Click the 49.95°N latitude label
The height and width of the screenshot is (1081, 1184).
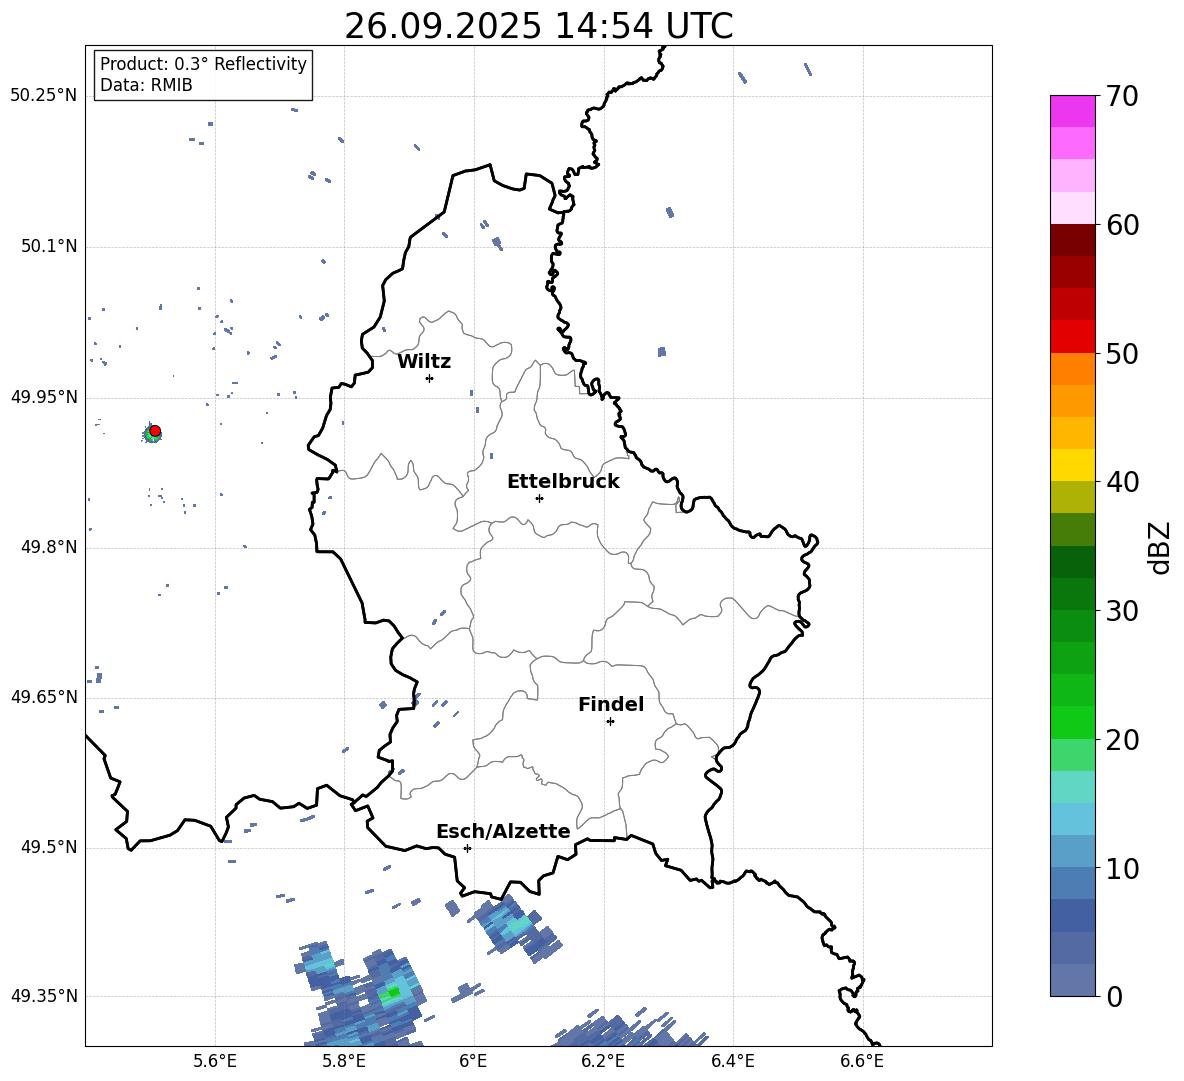43,397
